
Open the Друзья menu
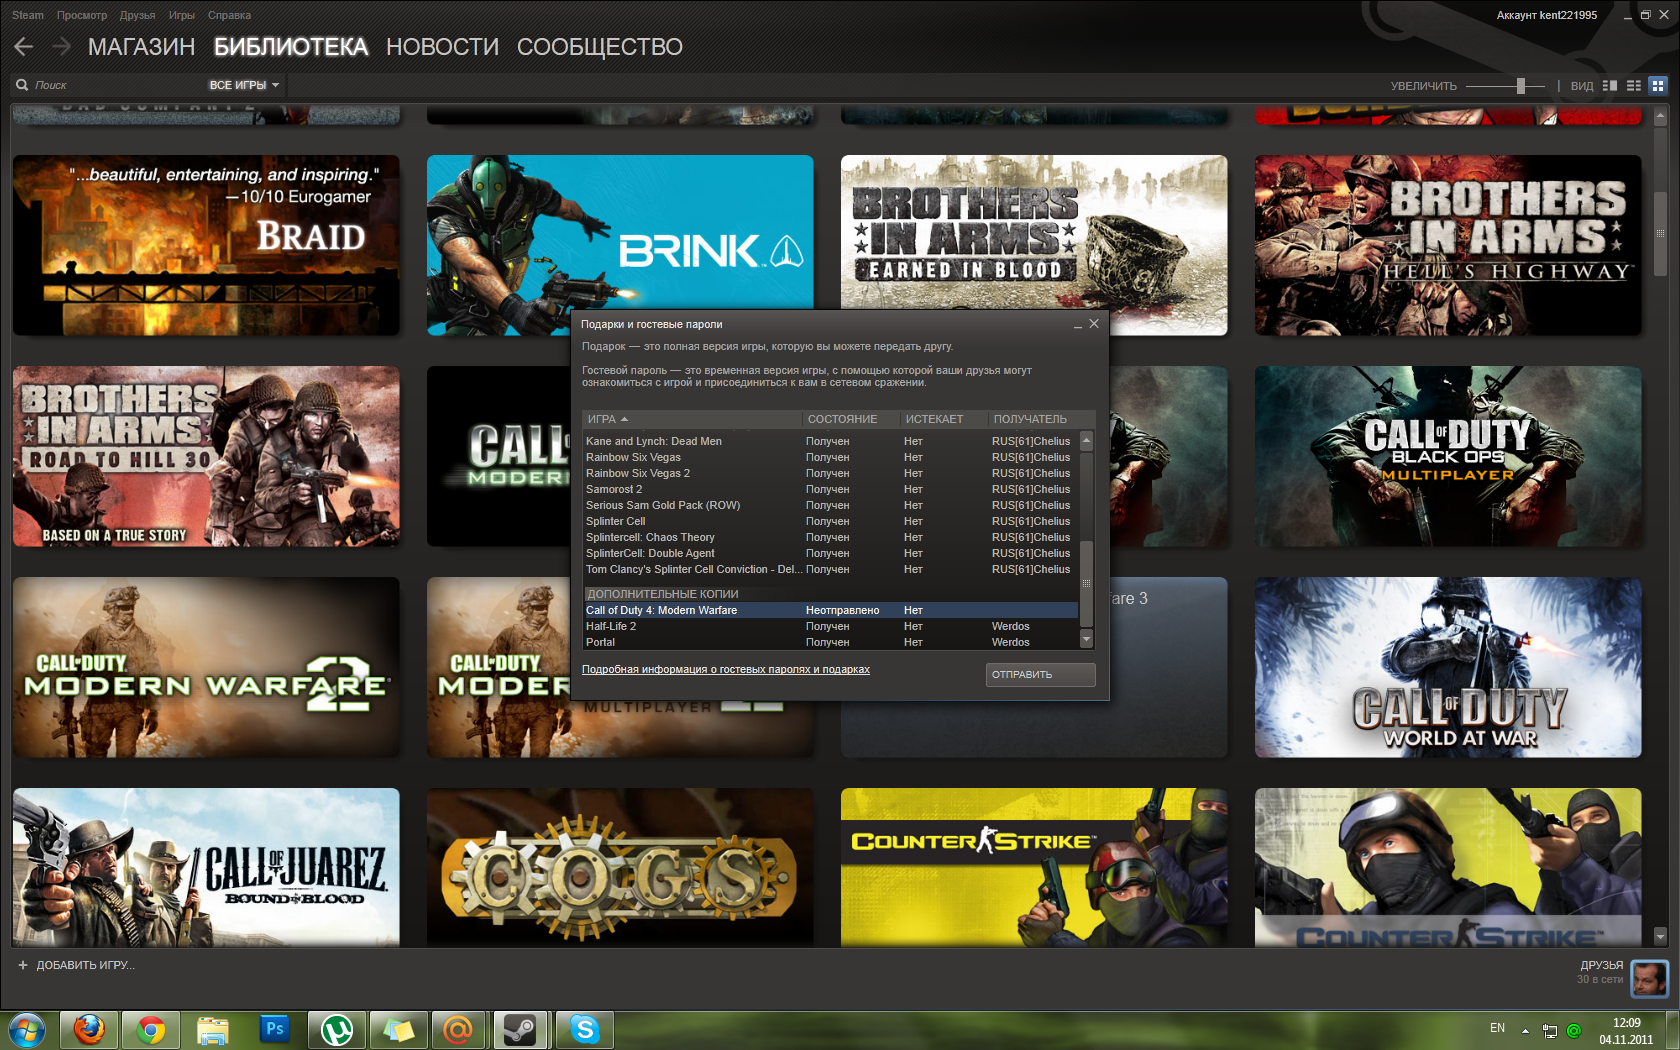point(138,15)
